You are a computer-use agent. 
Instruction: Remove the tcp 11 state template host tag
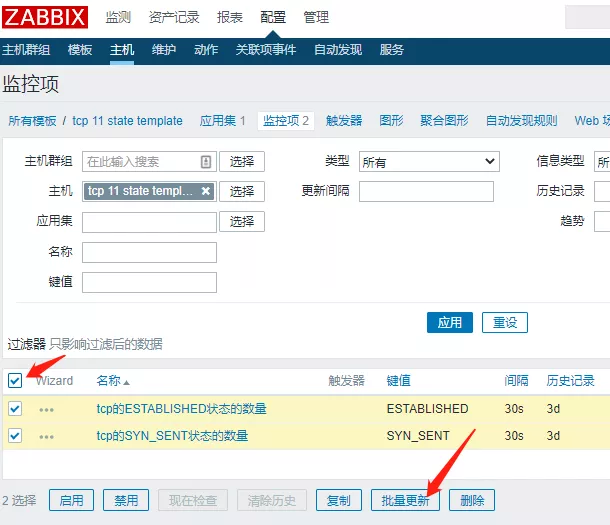tap(206, 191)
